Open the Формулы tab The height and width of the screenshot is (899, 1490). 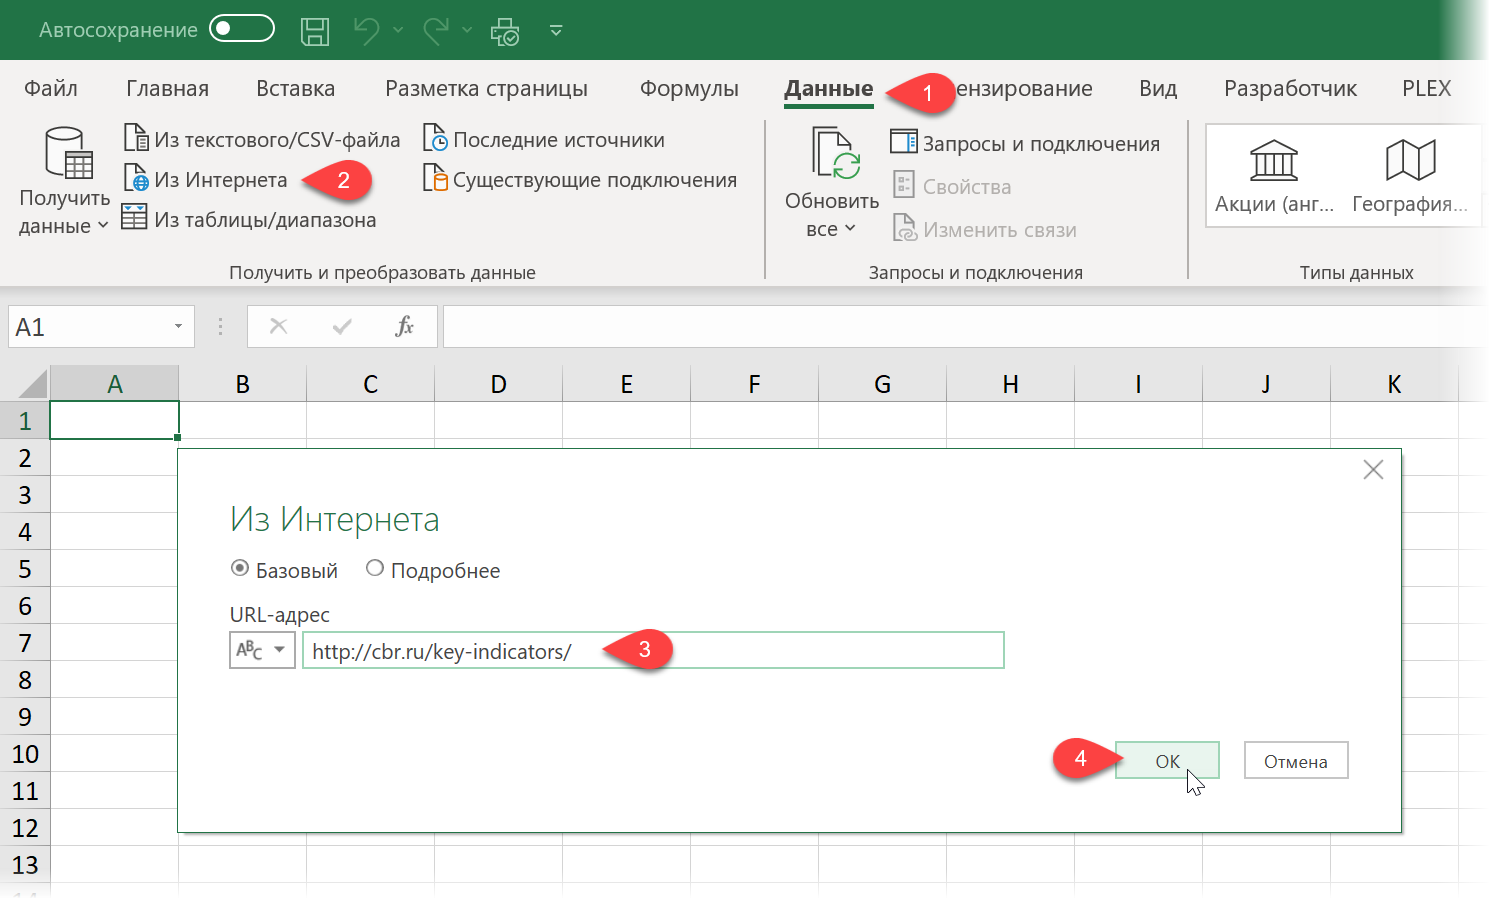[689, 88]
